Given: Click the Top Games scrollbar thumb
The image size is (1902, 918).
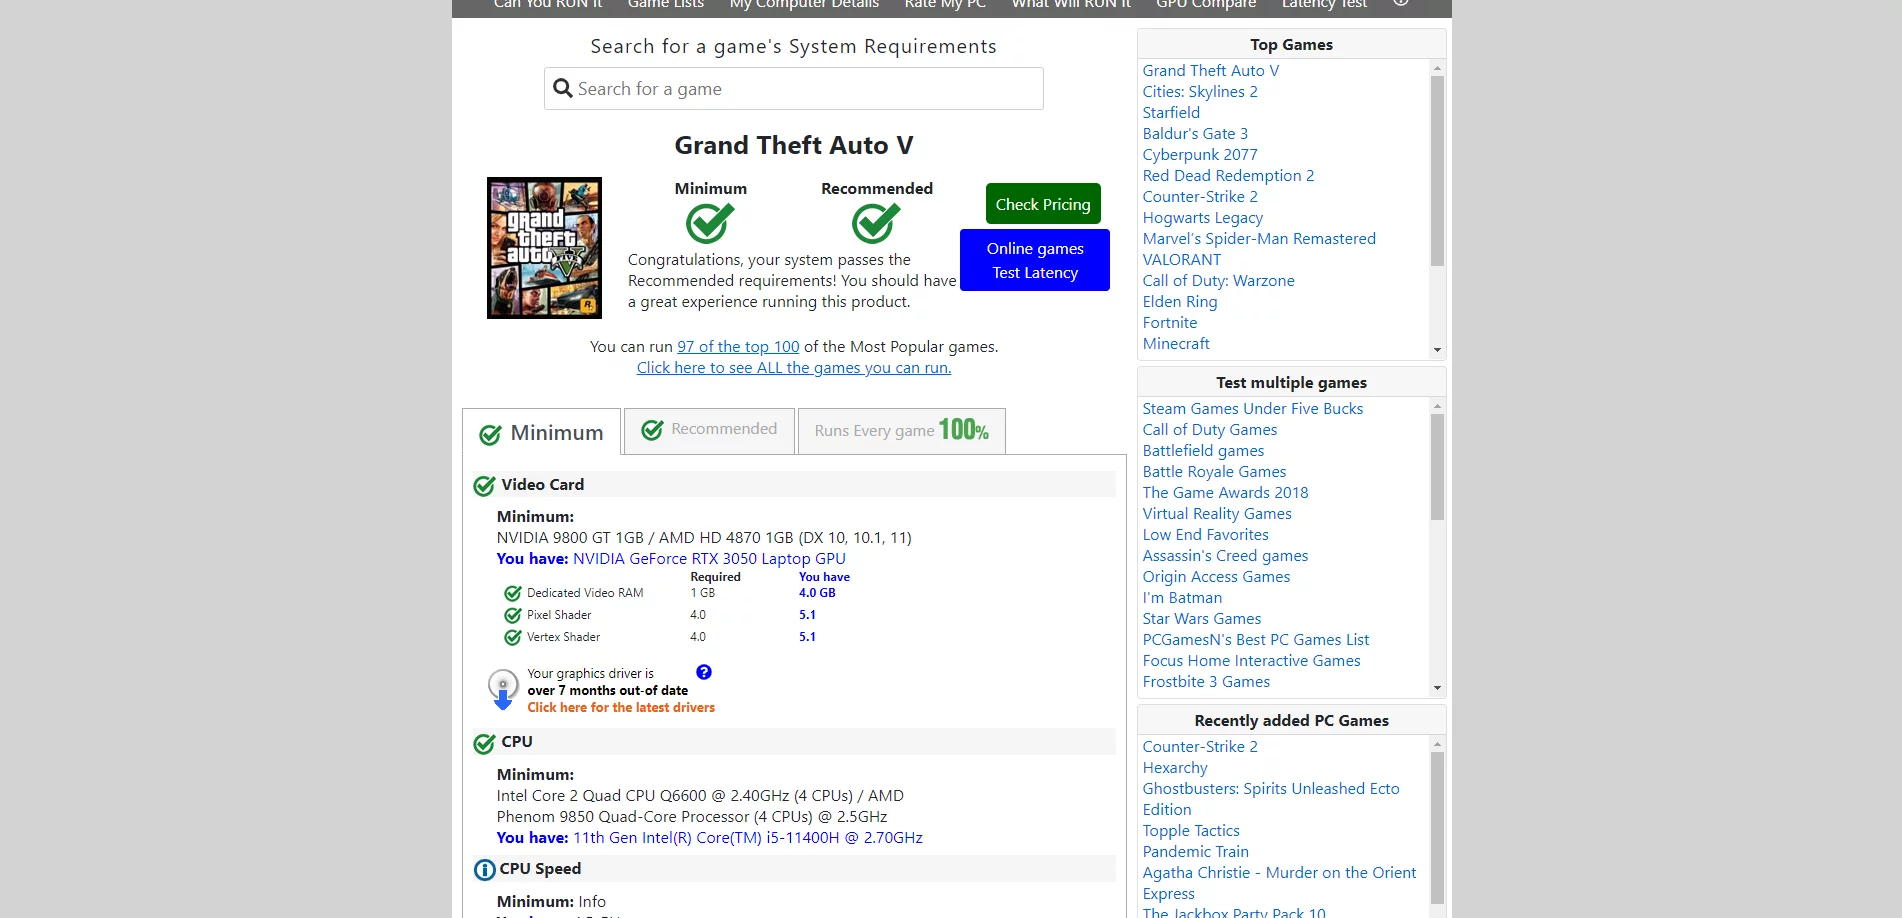Looking at the screenshot, I should pyautogui.click(x=1437, y=171).
